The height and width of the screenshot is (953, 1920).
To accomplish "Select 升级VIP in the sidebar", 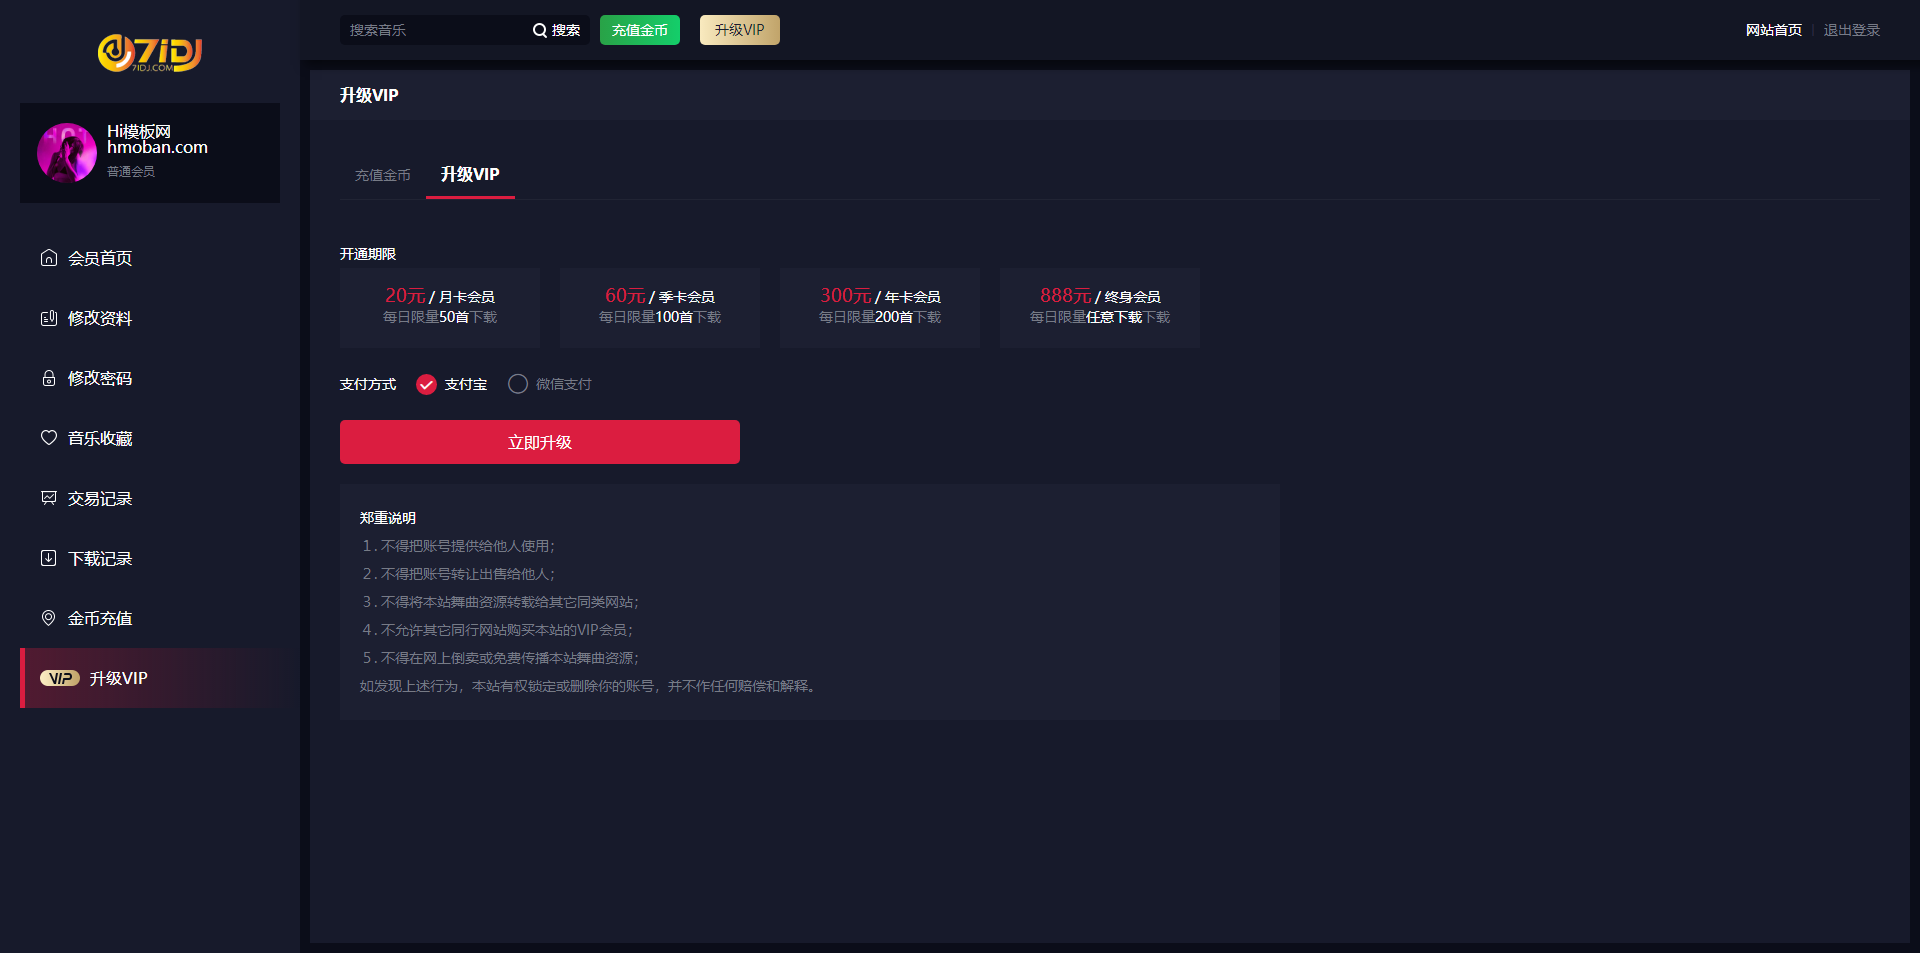I will pyautogui.click(x=150, y=678).
